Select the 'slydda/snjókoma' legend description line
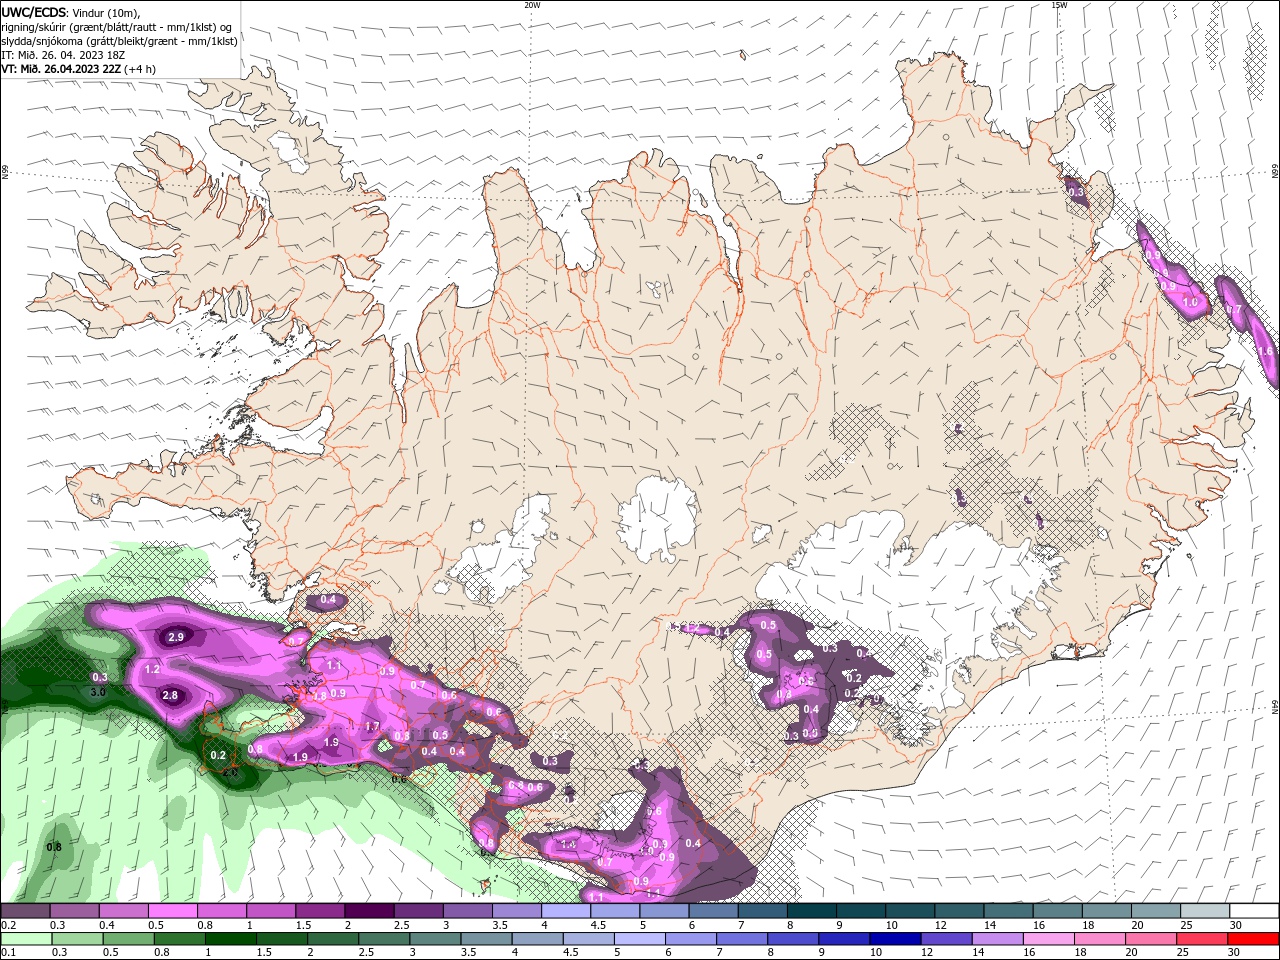 coord(119,41)
